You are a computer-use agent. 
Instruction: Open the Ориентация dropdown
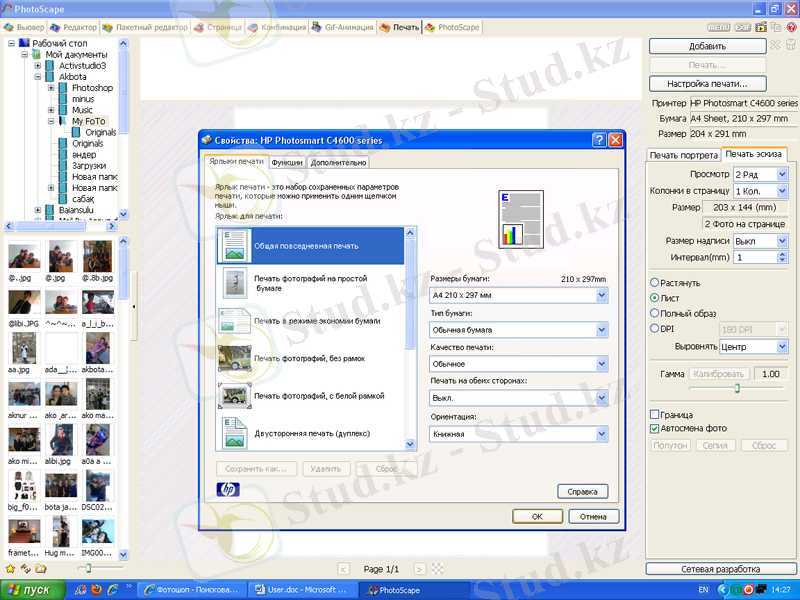point(518,434)
